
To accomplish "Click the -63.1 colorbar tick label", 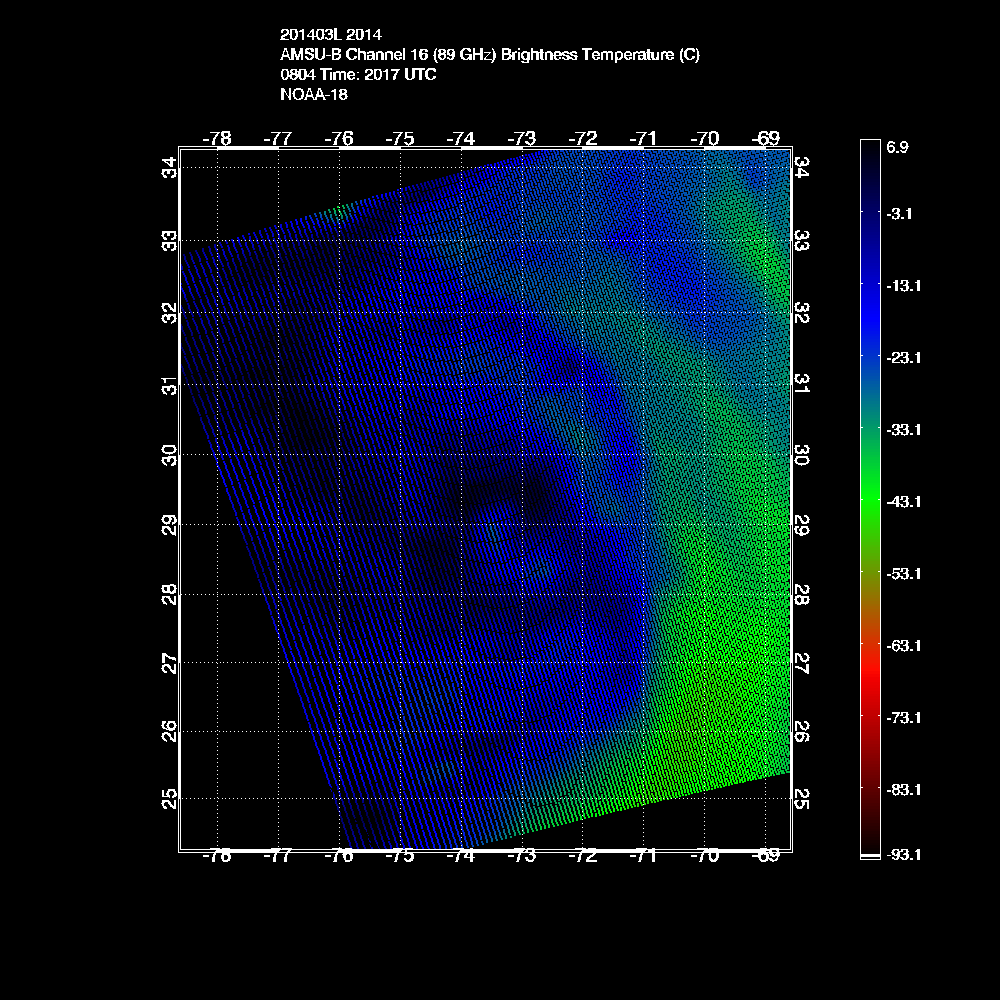I will 902,645.
